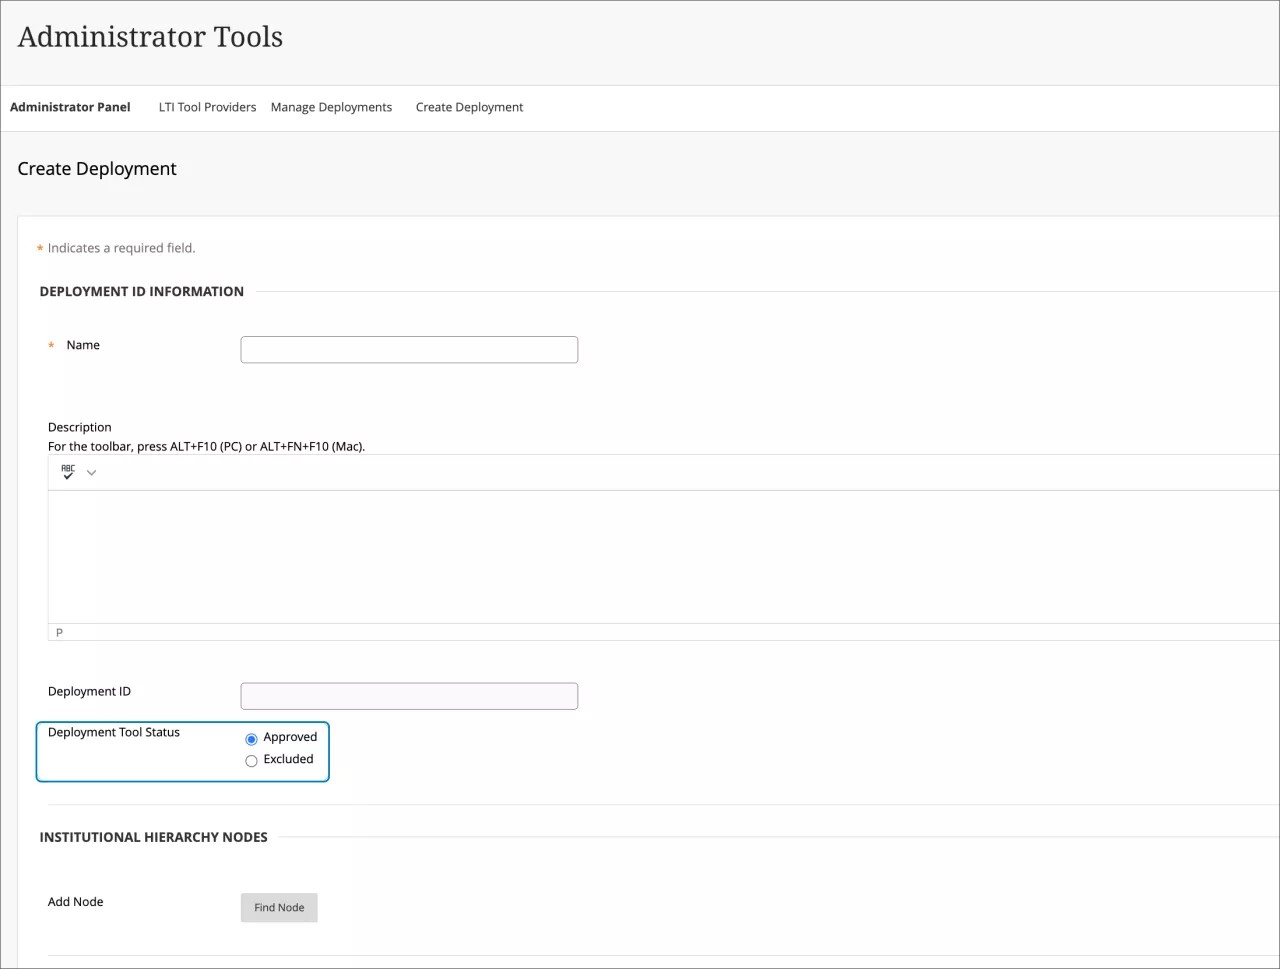Click the spell check icon in editor toolbar
Image resolution: width=1280 pixels, height=969 pixels.
(x=67, y=471)
